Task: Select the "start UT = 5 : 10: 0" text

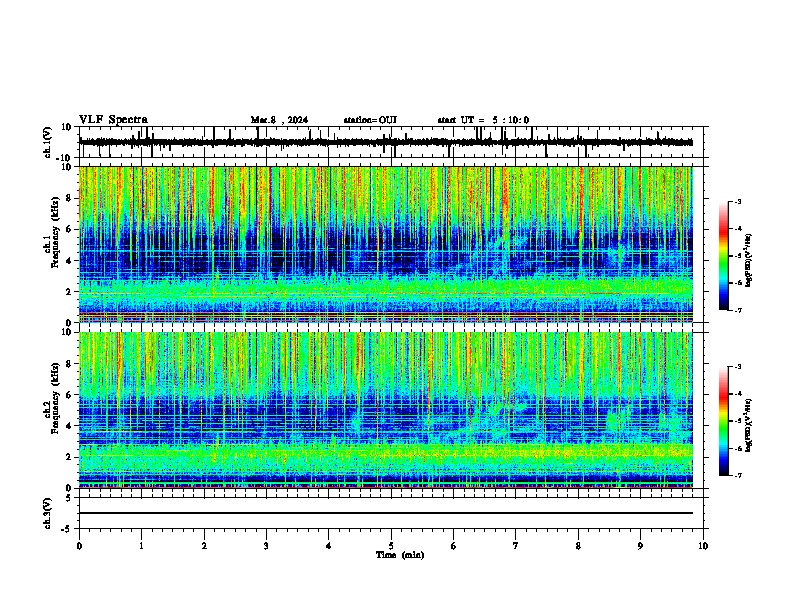Action: point(483,120)
